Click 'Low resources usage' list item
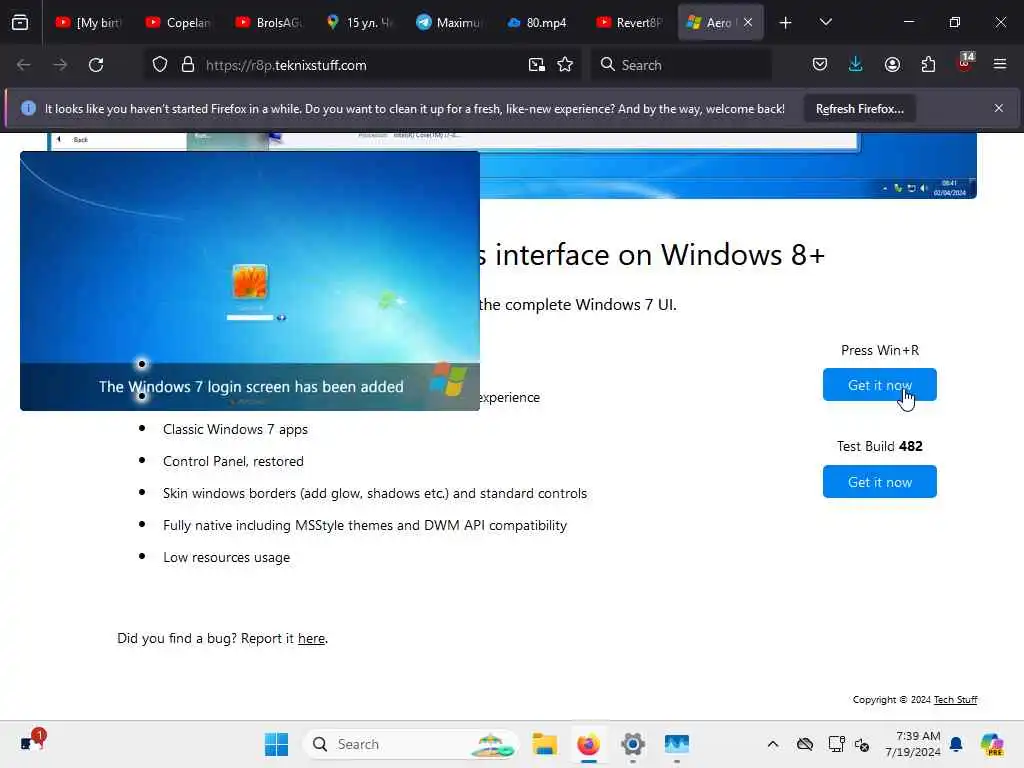The image size is (1024, 768). [x=227, y=557]
